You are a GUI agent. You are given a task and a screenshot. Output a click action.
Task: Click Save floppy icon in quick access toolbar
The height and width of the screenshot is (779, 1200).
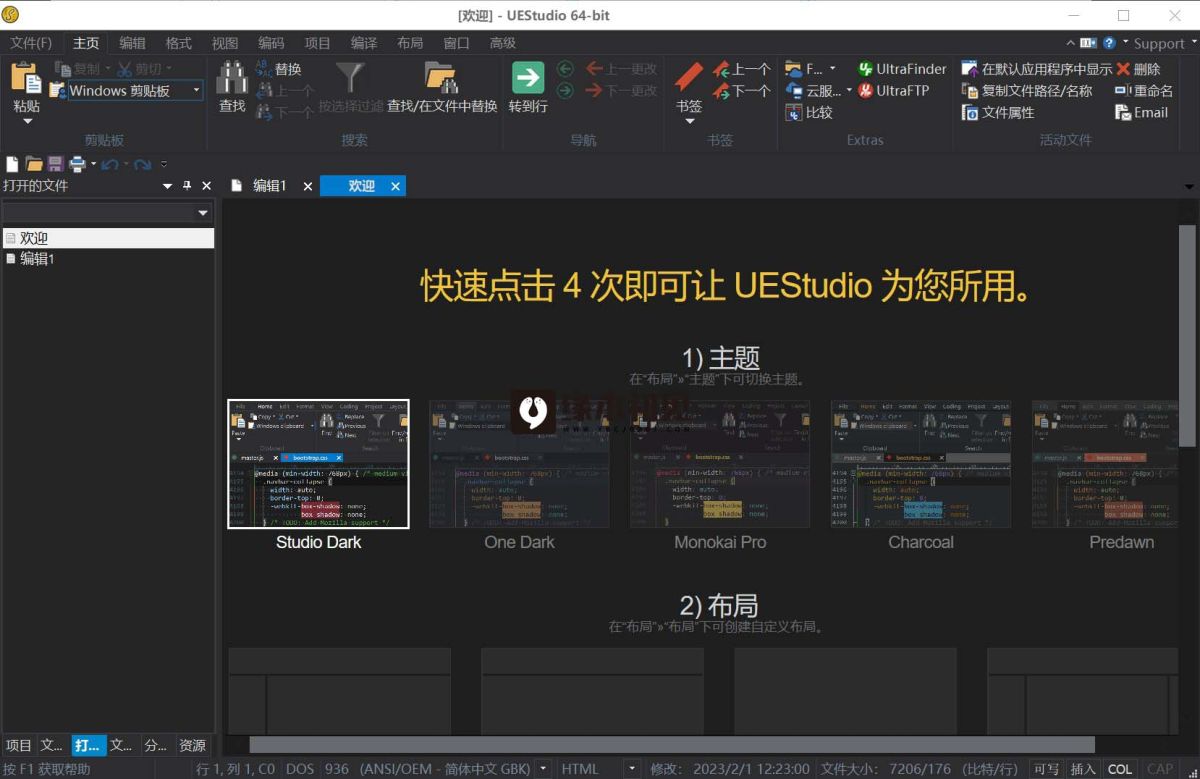click(x=55, y=164)
